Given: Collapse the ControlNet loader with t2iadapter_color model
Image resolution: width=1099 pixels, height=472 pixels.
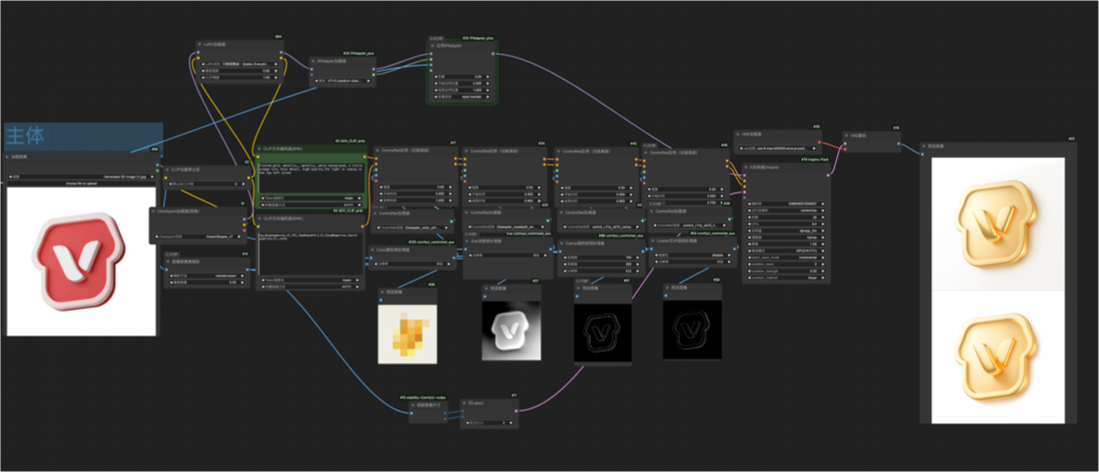Looking at the screenshot, I should (375, 213).
